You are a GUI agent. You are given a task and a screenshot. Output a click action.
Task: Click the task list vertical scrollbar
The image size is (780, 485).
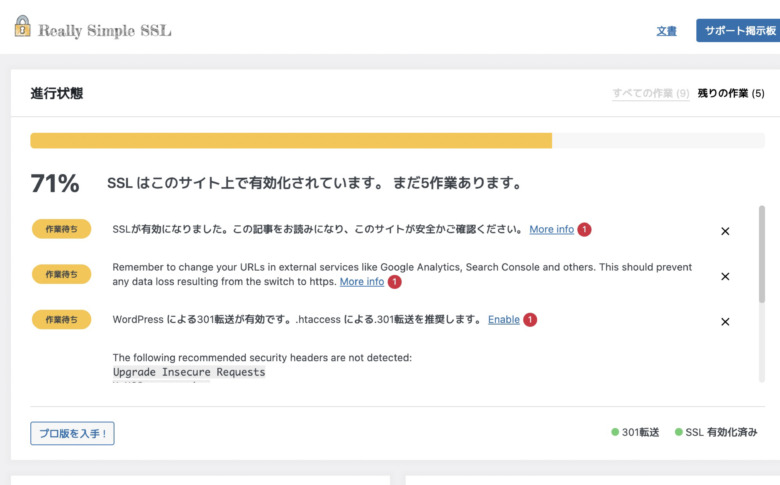pos(762,254)
